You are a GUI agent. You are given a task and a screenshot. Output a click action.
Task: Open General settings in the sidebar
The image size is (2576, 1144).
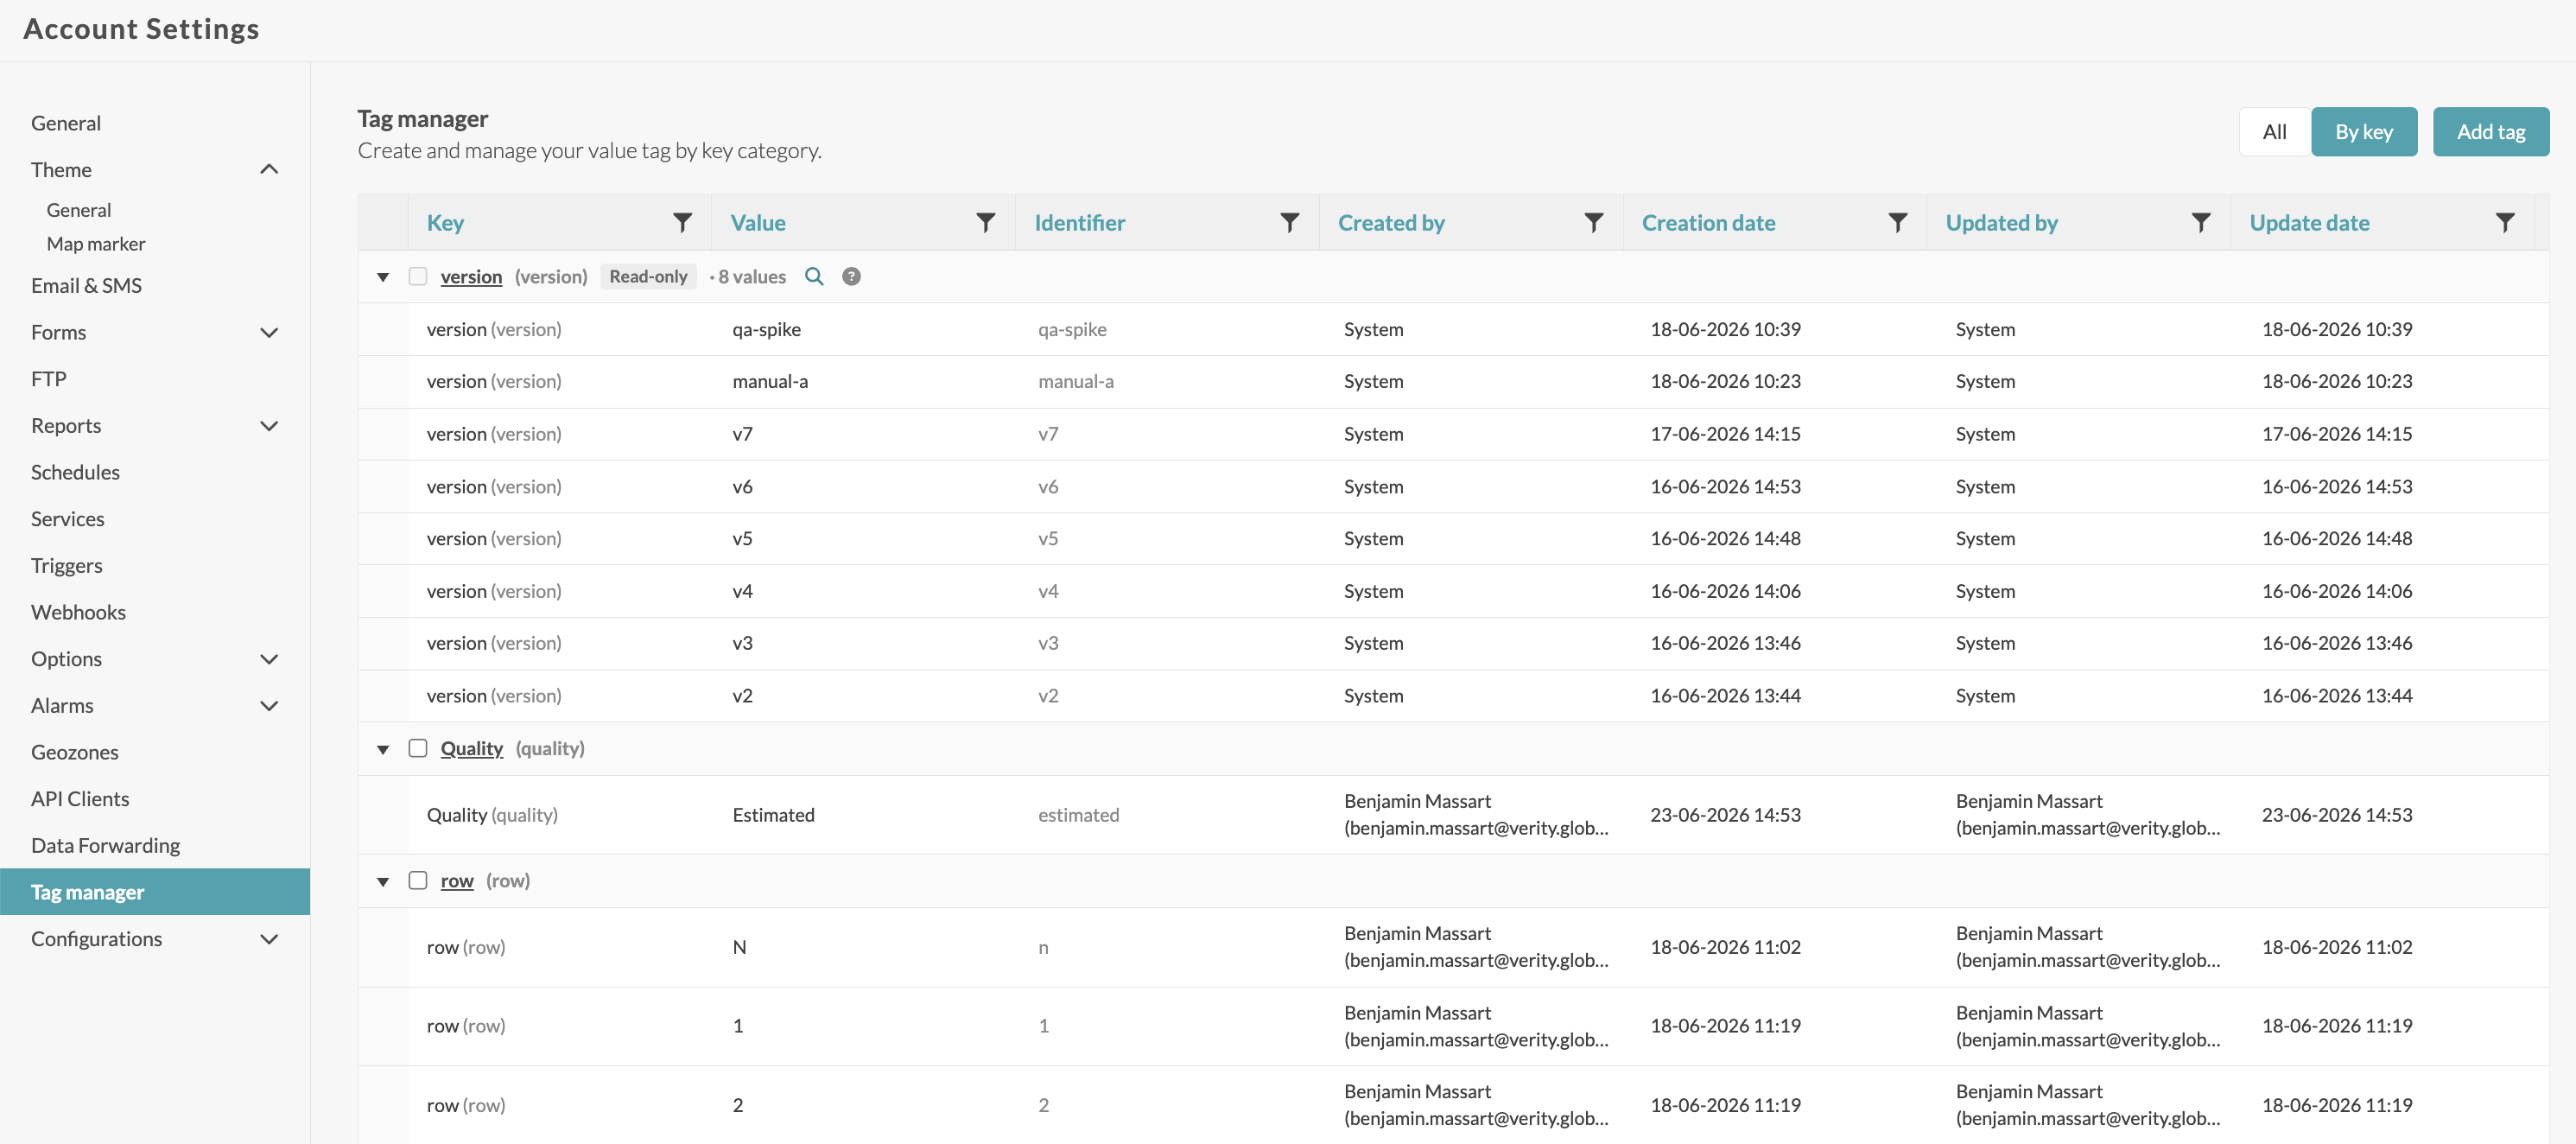click(66, 123)
